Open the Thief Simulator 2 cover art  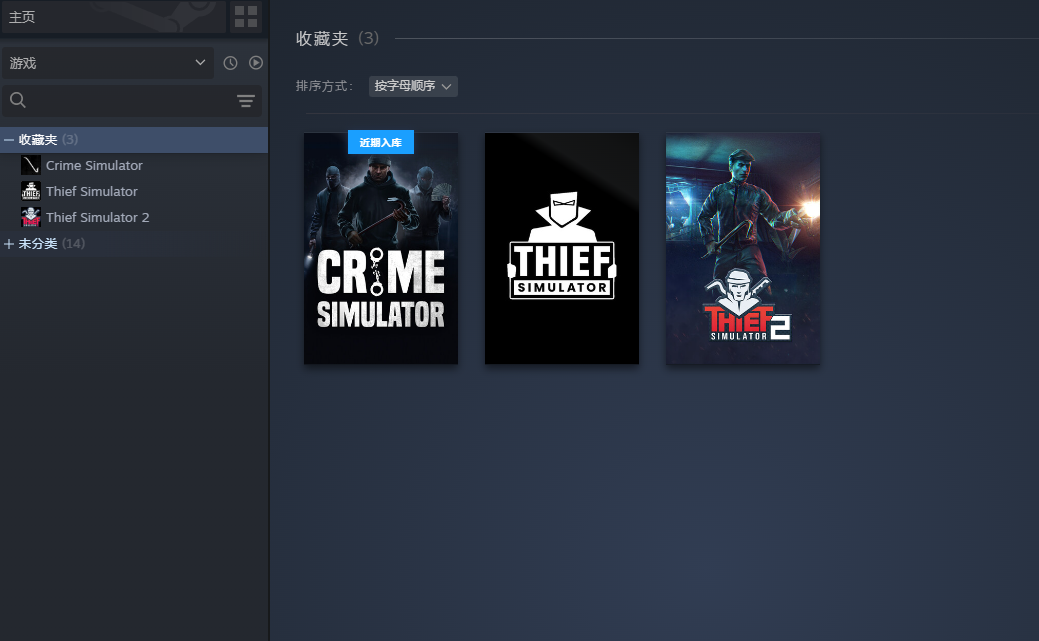click(x=743, y=248)
